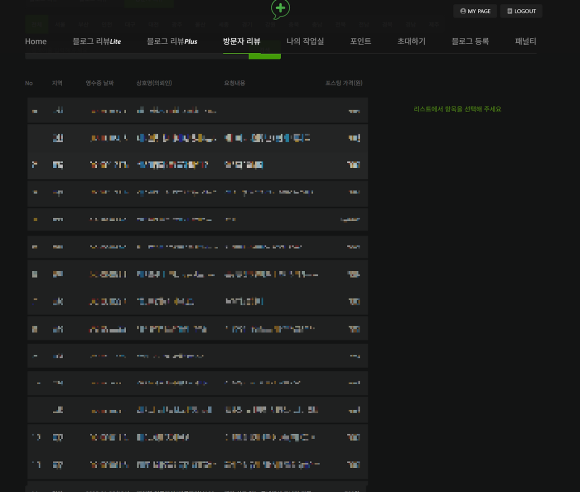Open the 초대하기 tab
Image resolution: width=580 pixels, height=492 pixels.
point(411,41)
